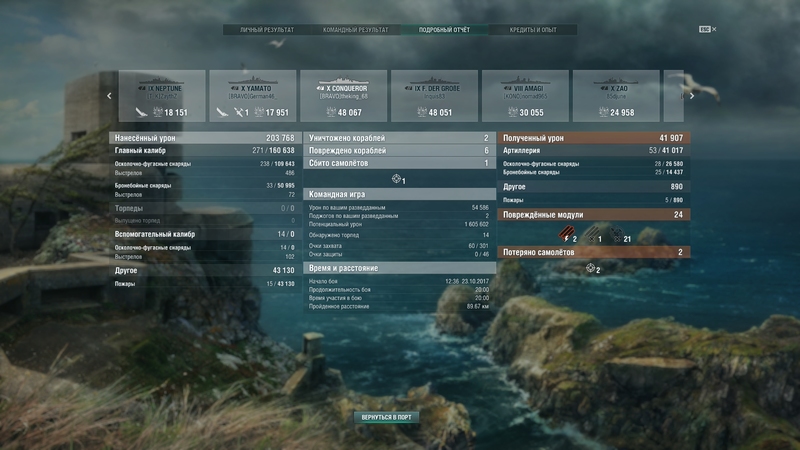Click the Начало боя date row
The height and width of the screenshot is (450, 800).
pyautogui.click(x=399, y=281)
